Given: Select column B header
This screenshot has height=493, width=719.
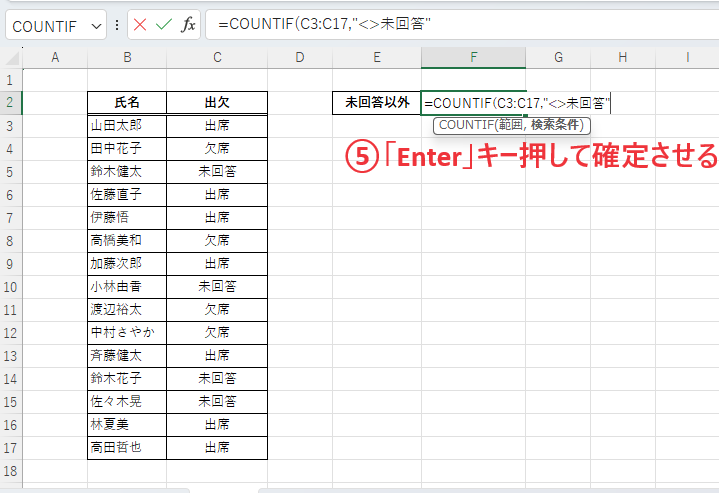Looking at the screenshot, I should 127,58.
